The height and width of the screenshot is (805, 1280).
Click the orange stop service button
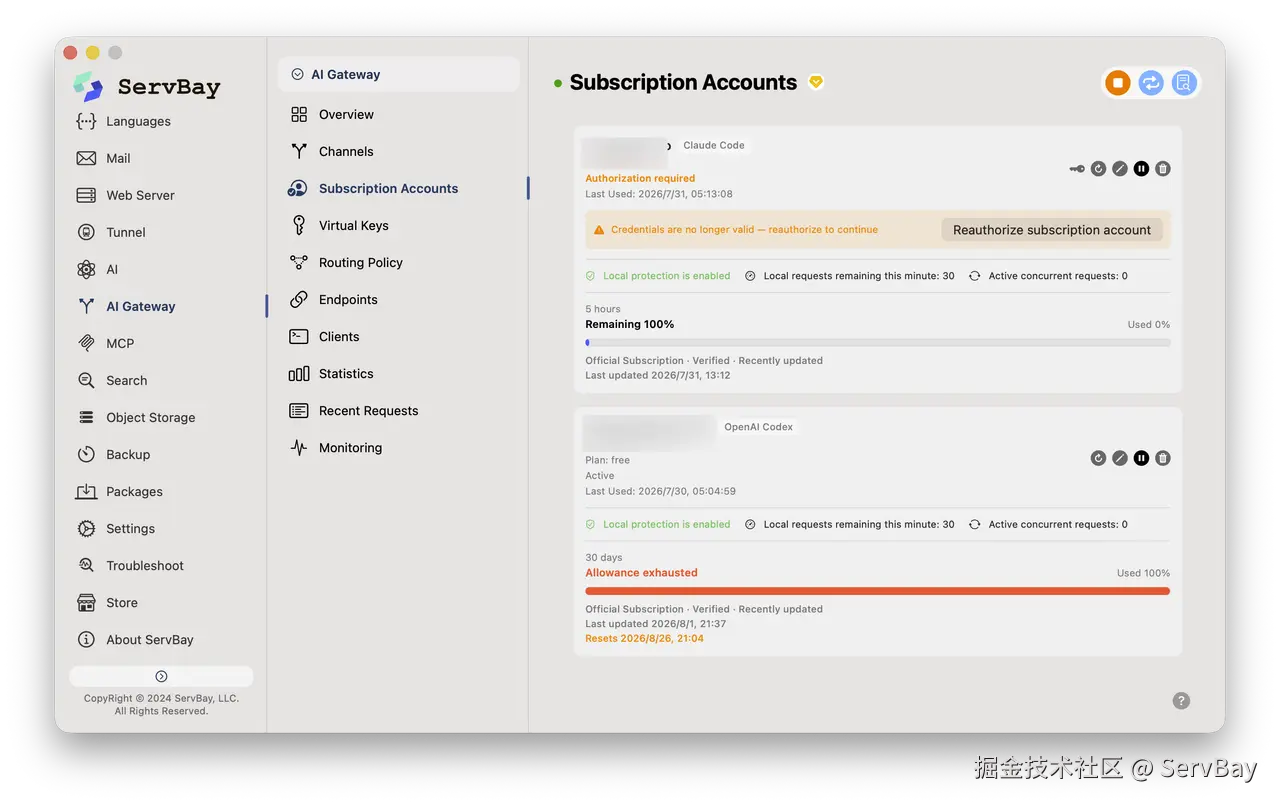(x=1118, y=83)
